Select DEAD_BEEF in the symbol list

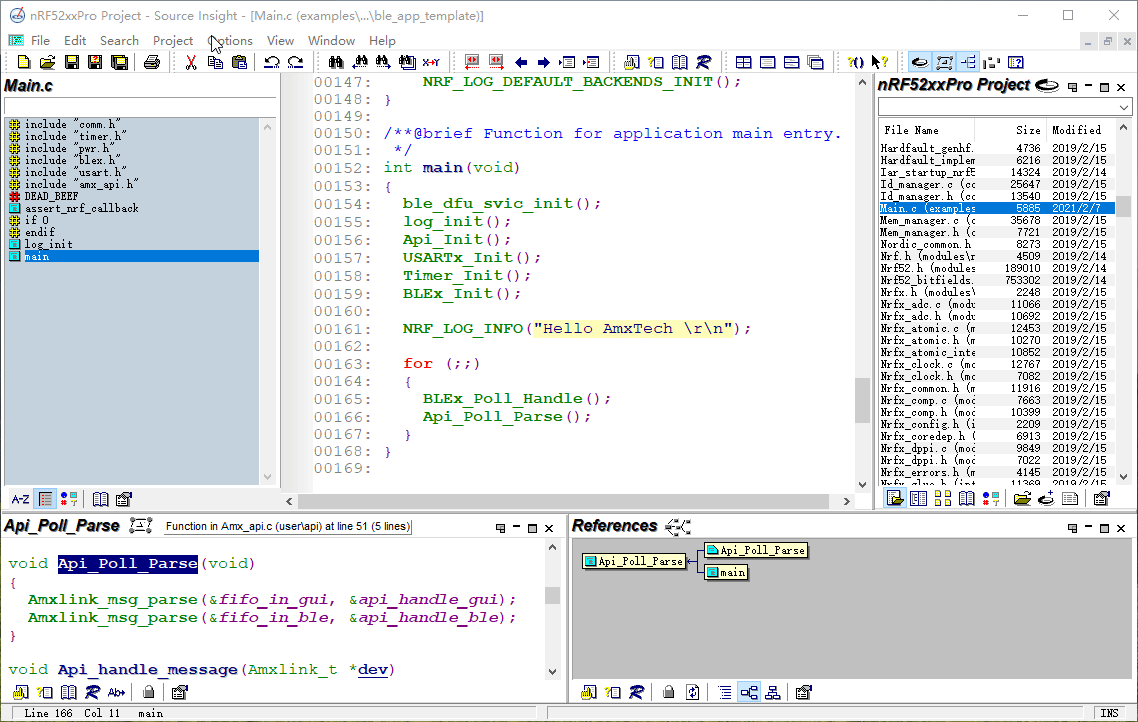(52, 197)
